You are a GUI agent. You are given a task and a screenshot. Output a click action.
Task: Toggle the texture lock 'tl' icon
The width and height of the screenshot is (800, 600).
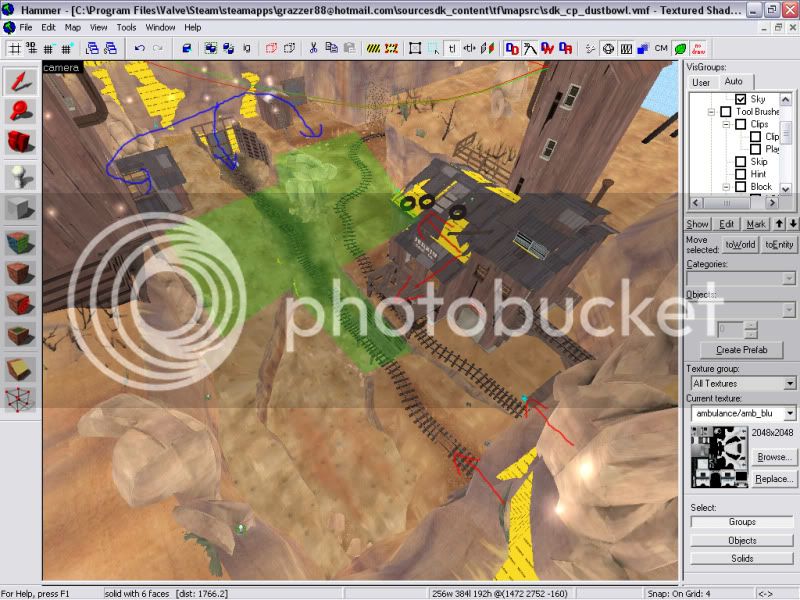pyautogui.click(x=452, y=48)
